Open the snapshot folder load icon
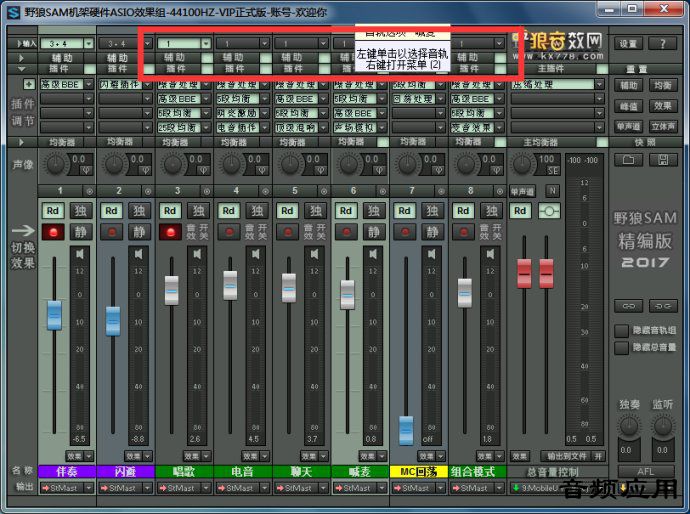The height and width of the screenshot is (514, 690). click(x=628, y=160)
